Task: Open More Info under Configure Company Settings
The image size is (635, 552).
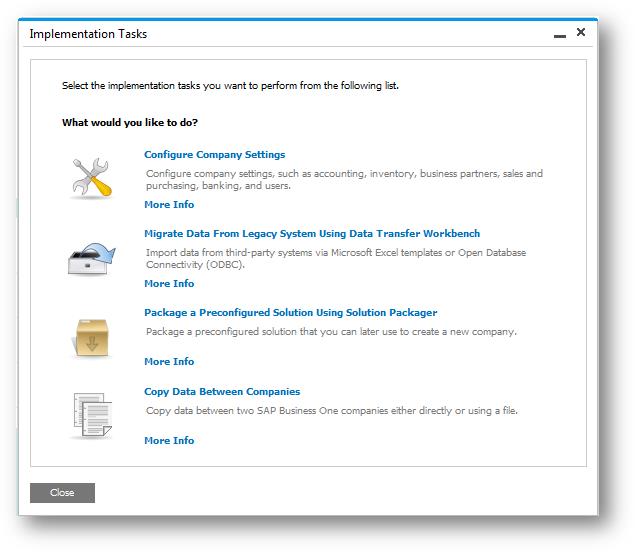Action: tap(169, 205)
